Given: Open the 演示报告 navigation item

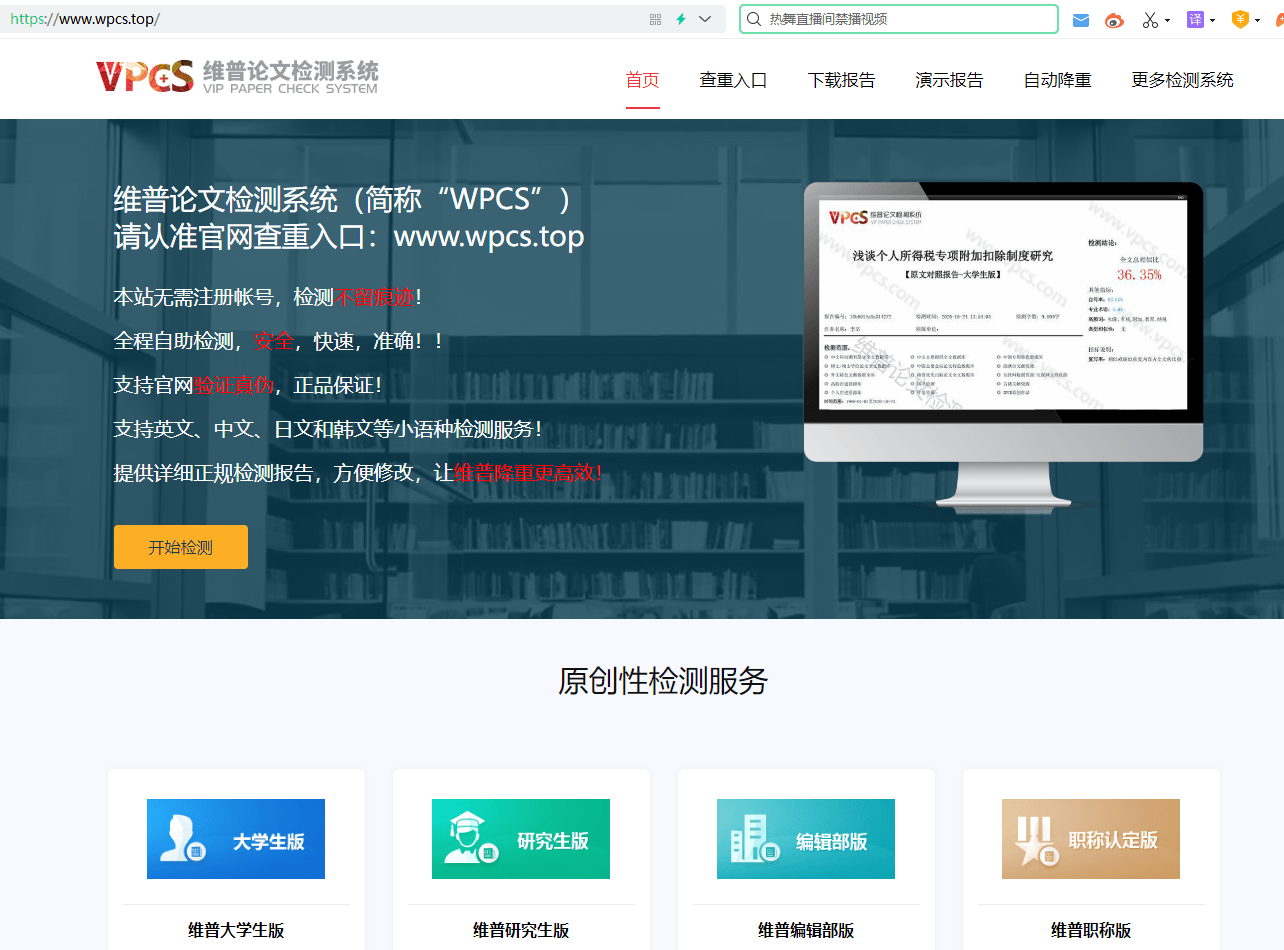Looking at the screenshot, I should pyautogui.click(x=949, y=80).
